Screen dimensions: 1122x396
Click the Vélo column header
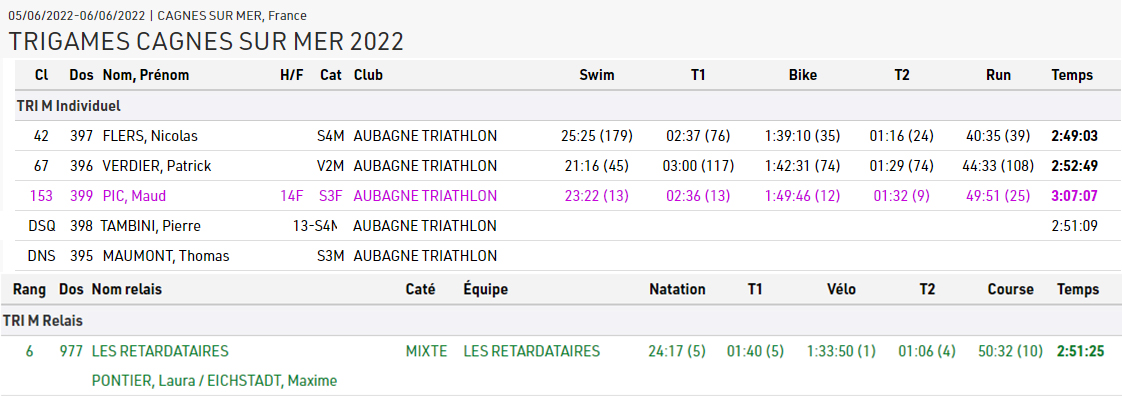tap(841, 289)
